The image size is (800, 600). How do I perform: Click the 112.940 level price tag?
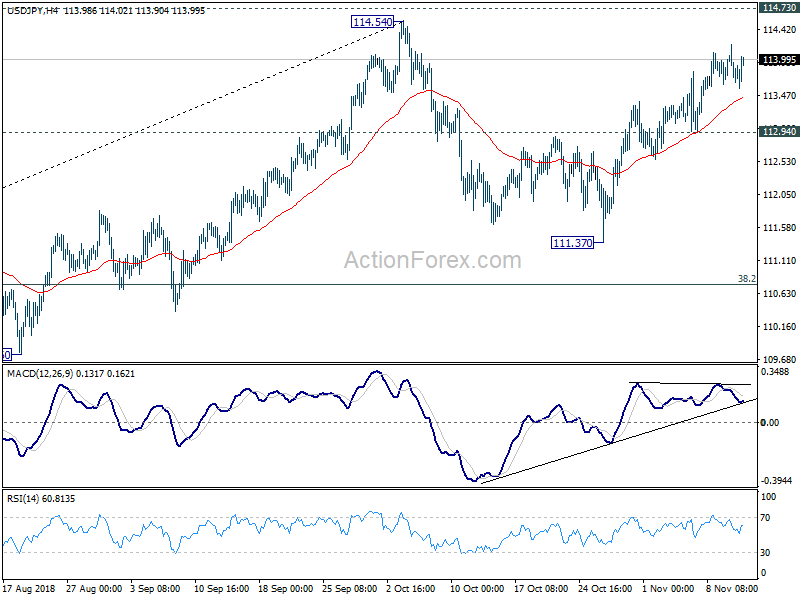(x=779, y=132)
